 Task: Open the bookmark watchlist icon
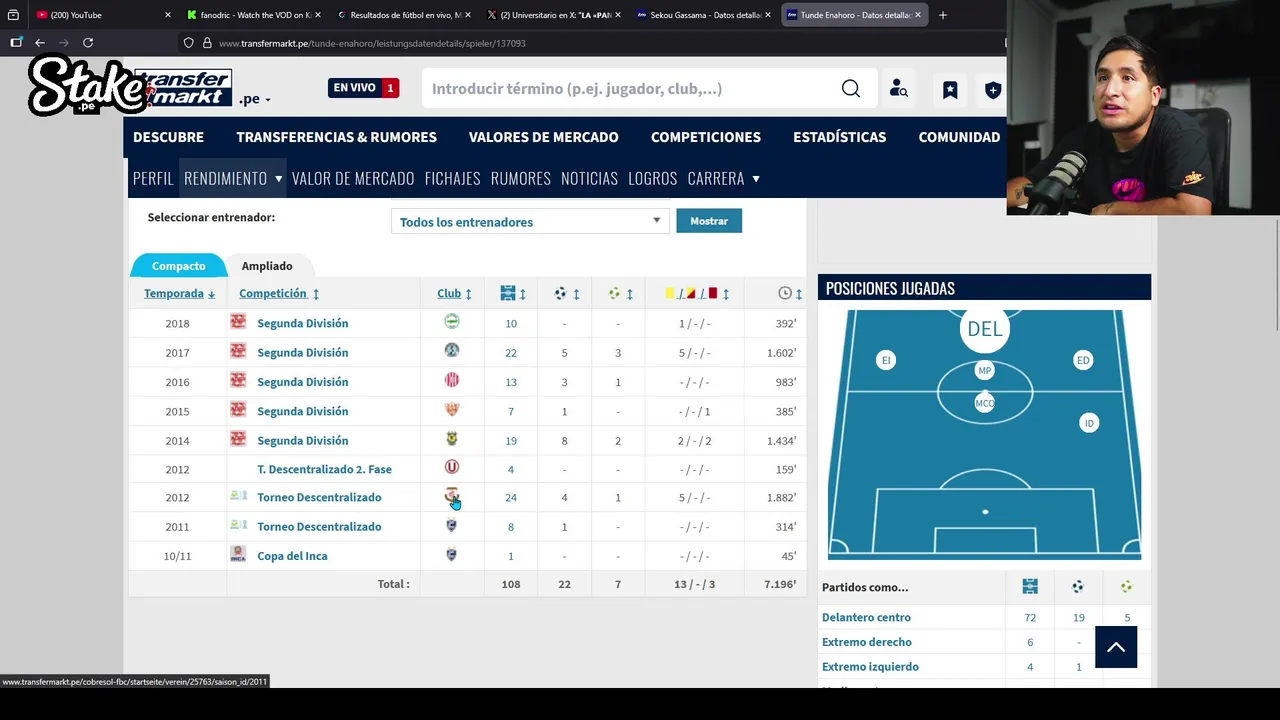point(950,90)
